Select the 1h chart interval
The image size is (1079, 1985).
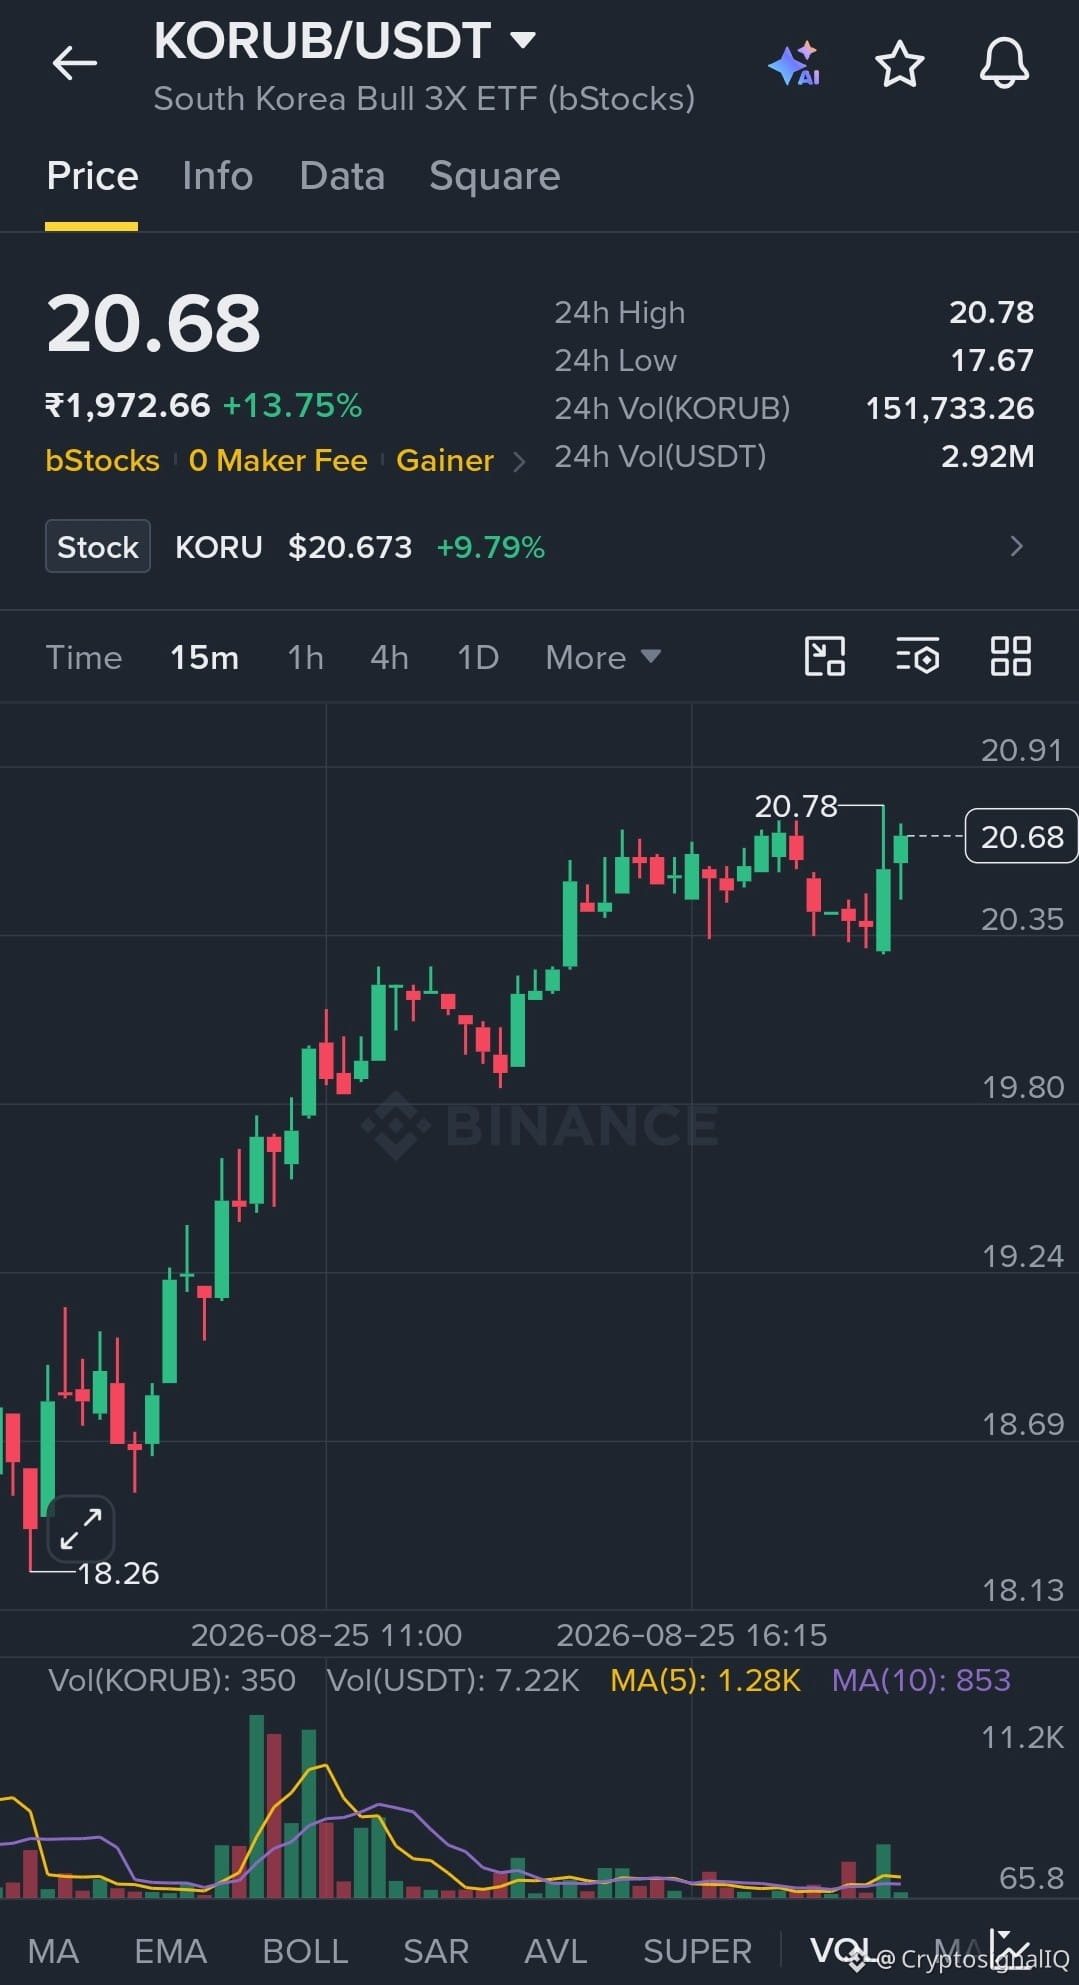[305, 657]
